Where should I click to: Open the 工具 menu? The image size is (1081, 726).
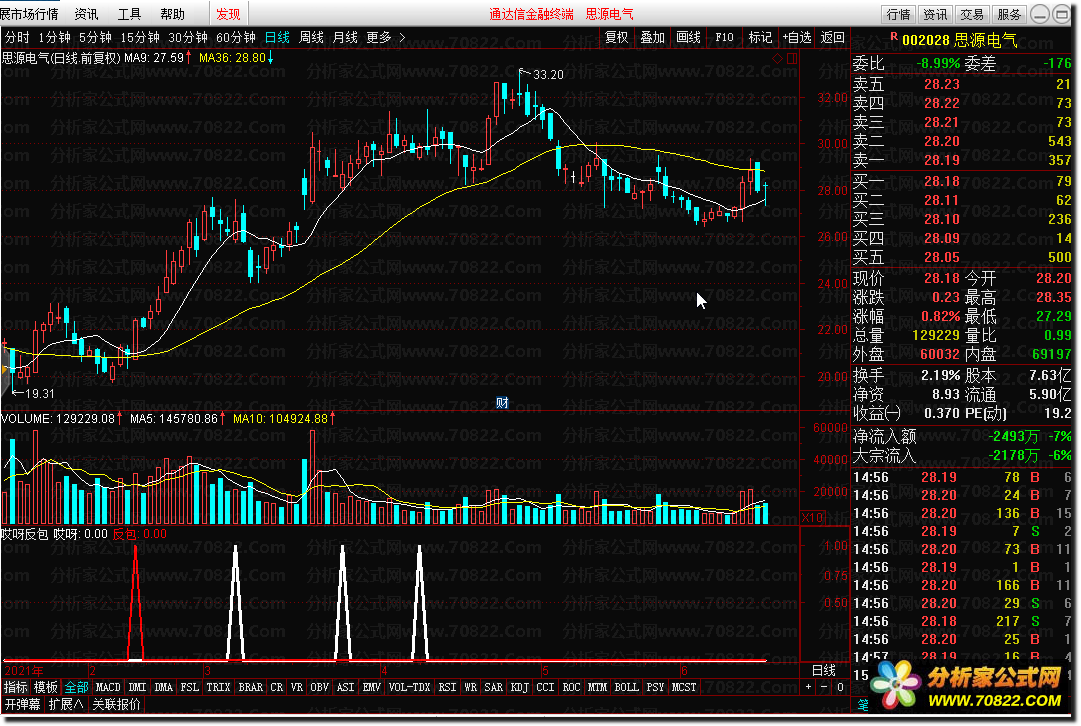coord(129,14)
